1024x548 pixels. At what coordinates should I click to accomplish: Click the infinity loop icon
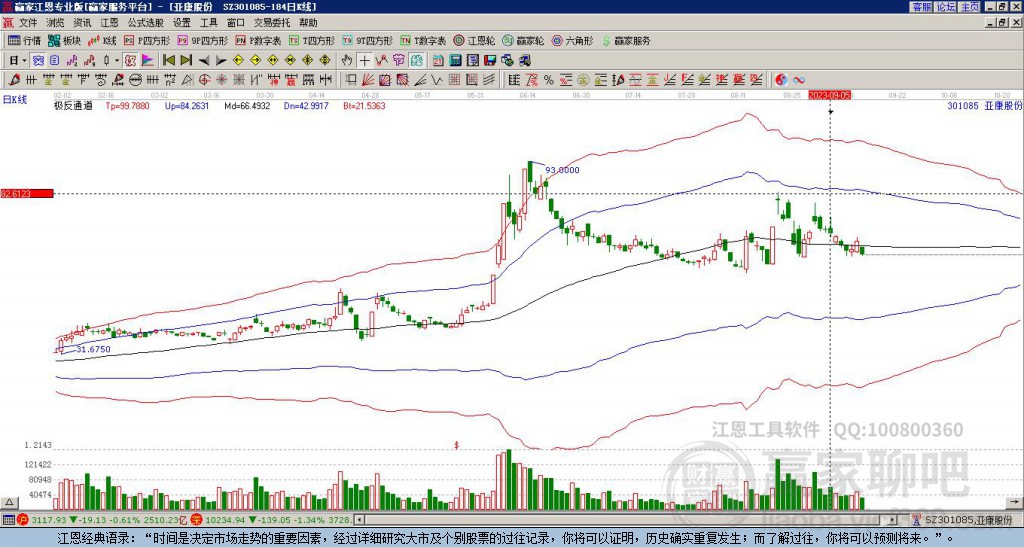point(799,80)
